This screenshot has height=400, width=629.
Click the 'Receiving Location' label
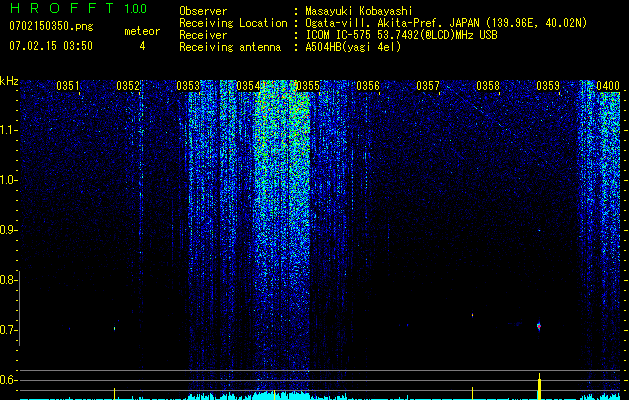point(233,23)
